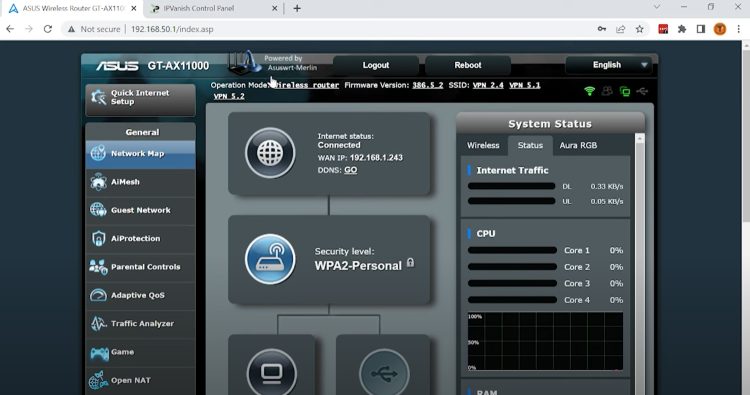Click the USB device icon in map
Image resolution: width=750 pixels, height=395 pixels.
[384, 373]
